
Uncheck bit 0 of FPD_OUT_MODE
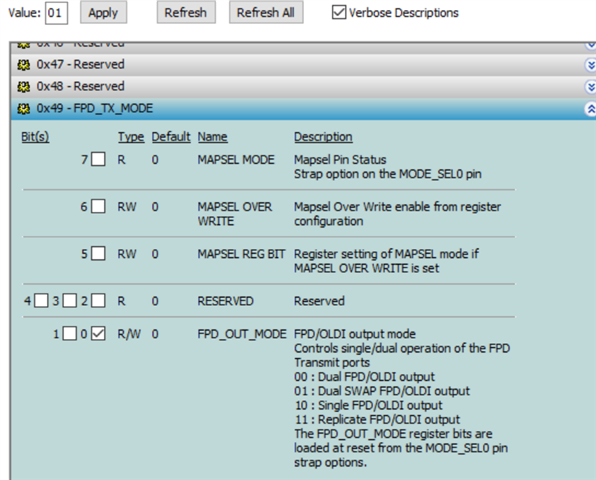(98, 334)
